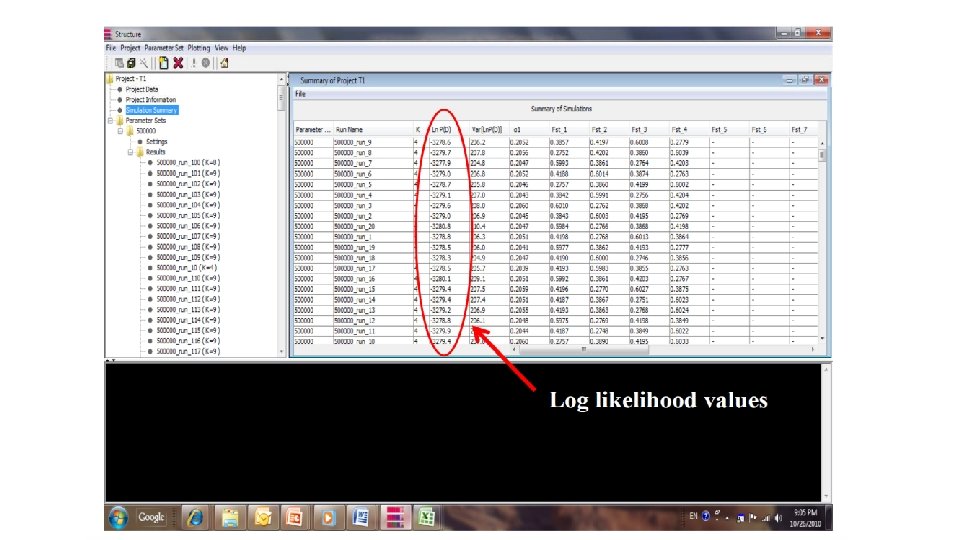
Task: Click the house-shaped home toolbar icon
Action: (224, 63)
